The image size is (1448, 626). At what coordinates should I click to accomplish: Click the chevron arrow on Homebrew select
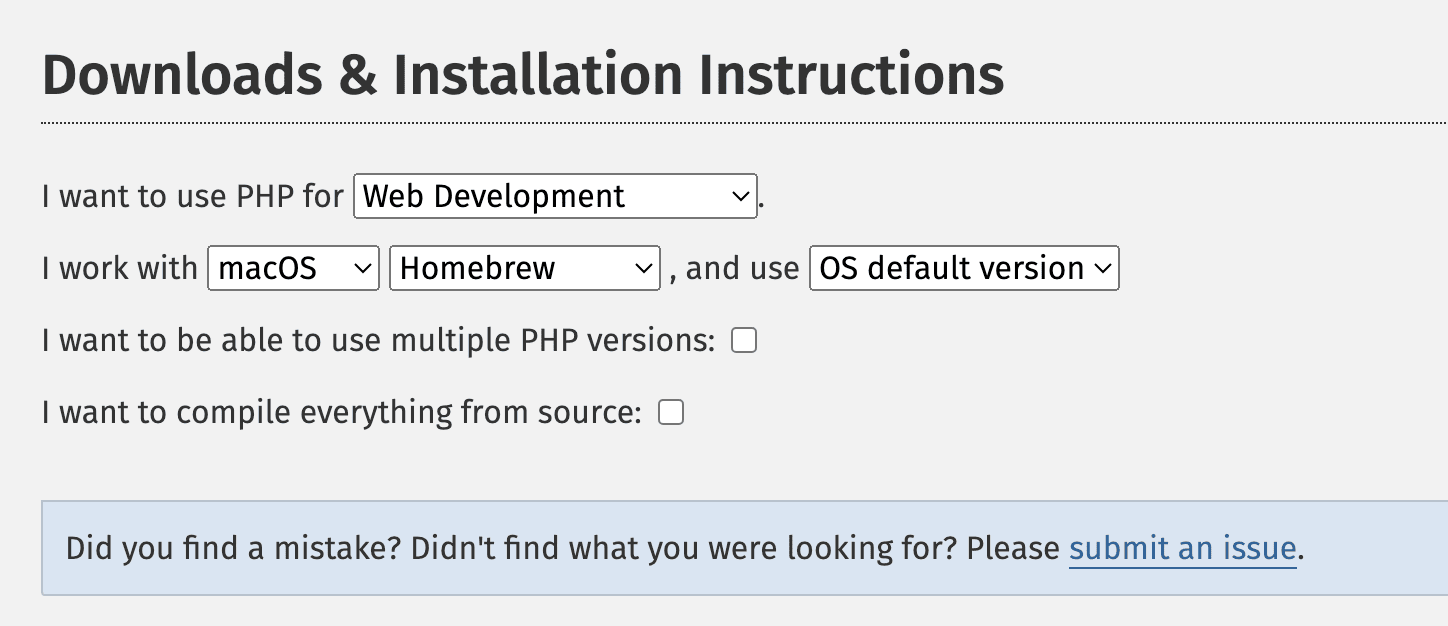point(644,268)
